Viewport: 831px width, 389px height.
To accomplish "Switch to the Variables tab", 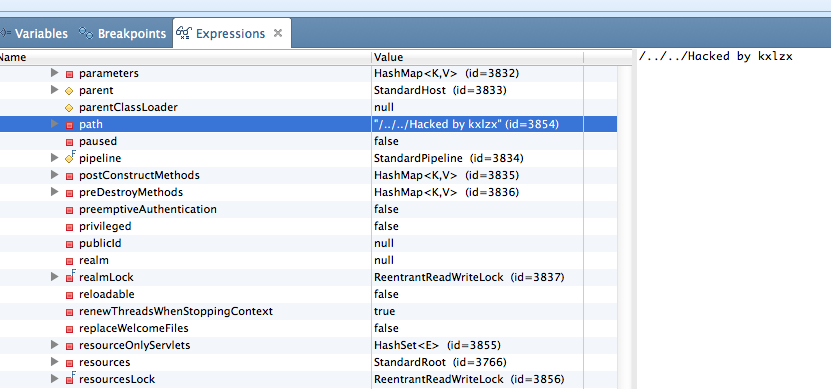I will pyautogui.click(x=34, y=33).
